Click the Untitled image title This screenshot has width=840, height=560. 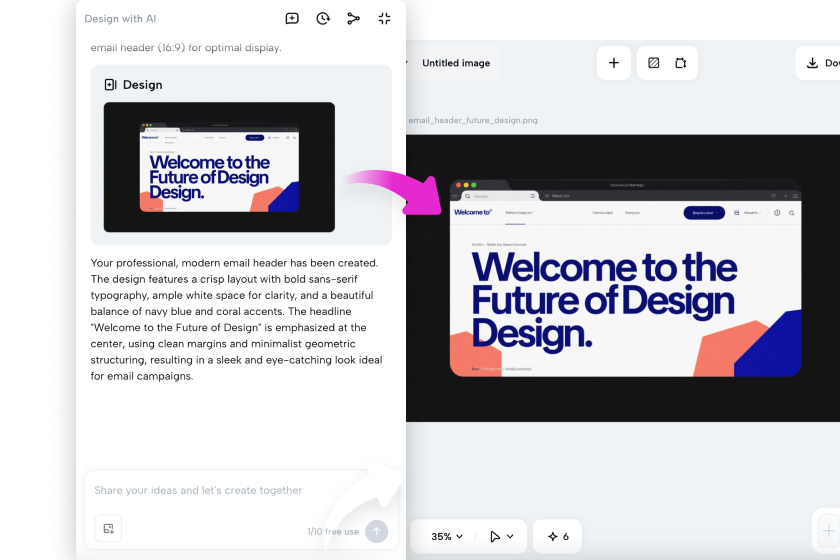pyautogui.click(x=456, y=63)
